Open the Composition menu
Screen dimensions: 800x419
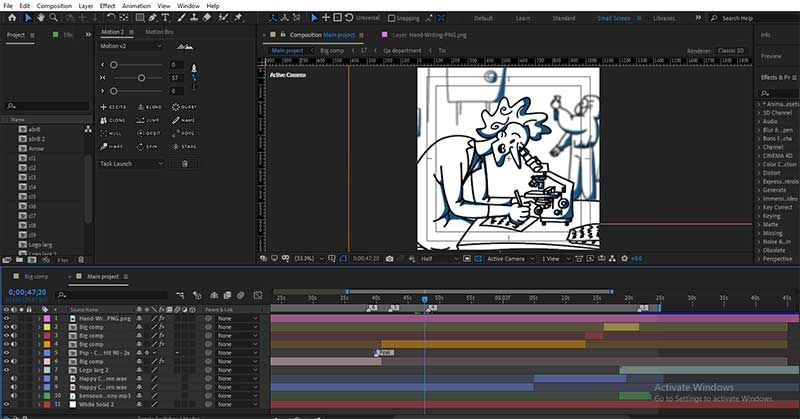(54, 6)
